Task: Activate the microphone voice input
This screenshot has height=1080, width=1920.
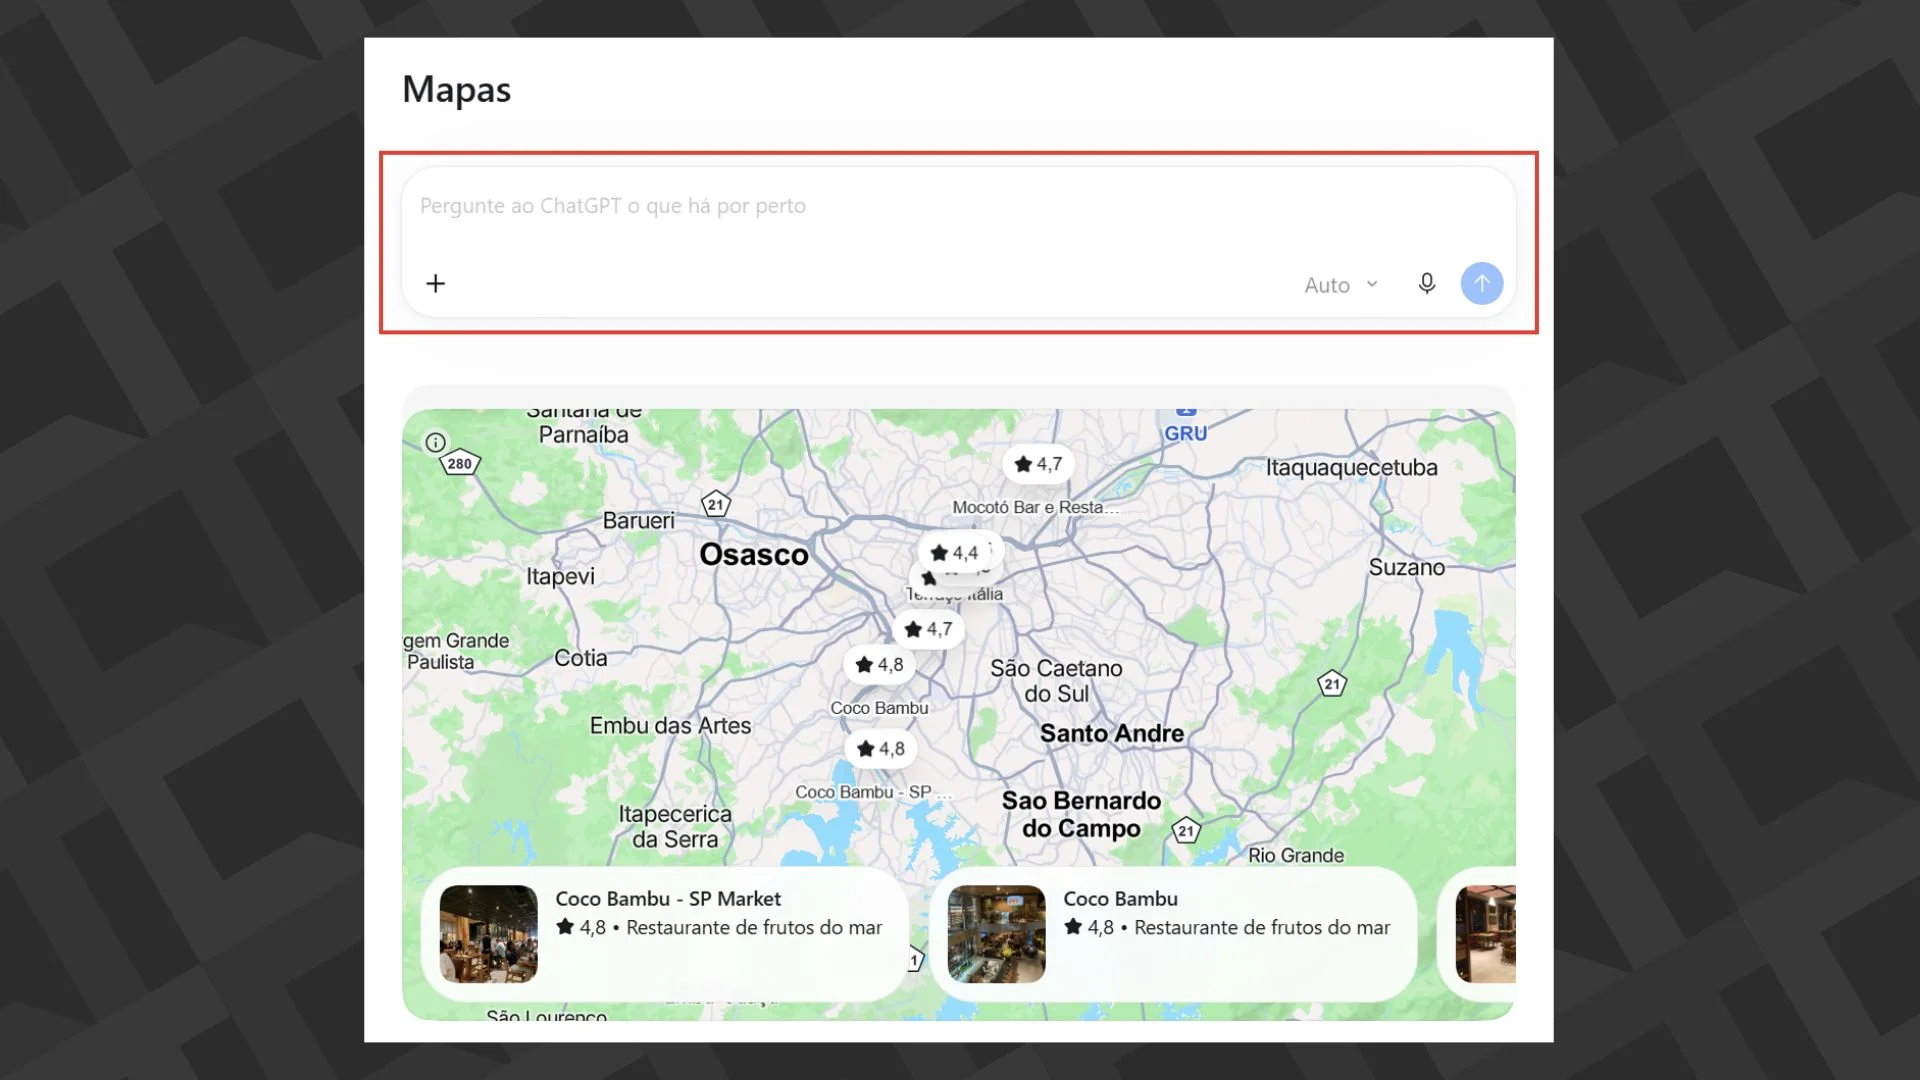Action: tap(1427, 284)
